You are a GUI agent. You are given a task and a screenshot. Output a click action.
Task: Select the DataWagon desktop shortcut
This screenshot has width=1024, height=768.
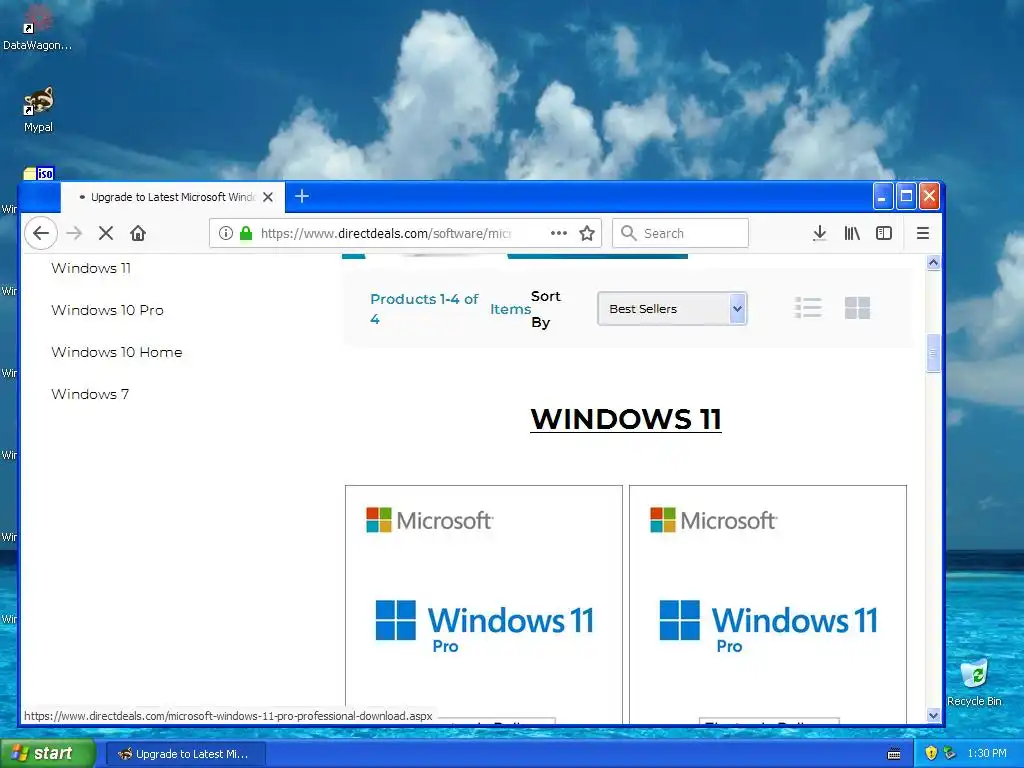pyautogui.click(x=37, y=29)
